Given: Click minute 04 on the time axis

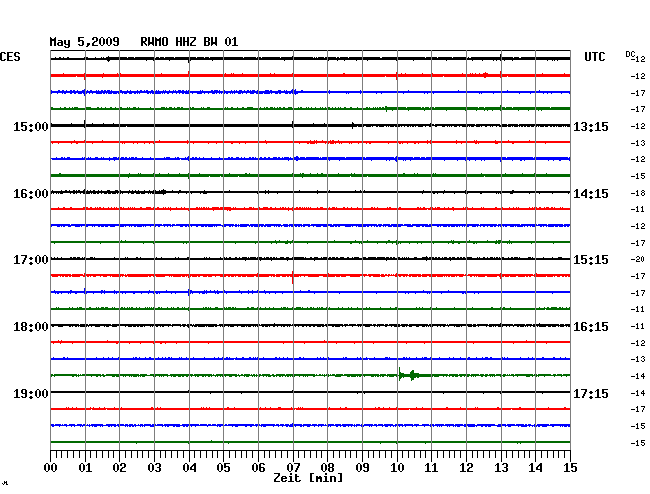Looking at the screenshot, I should point(189,468).
